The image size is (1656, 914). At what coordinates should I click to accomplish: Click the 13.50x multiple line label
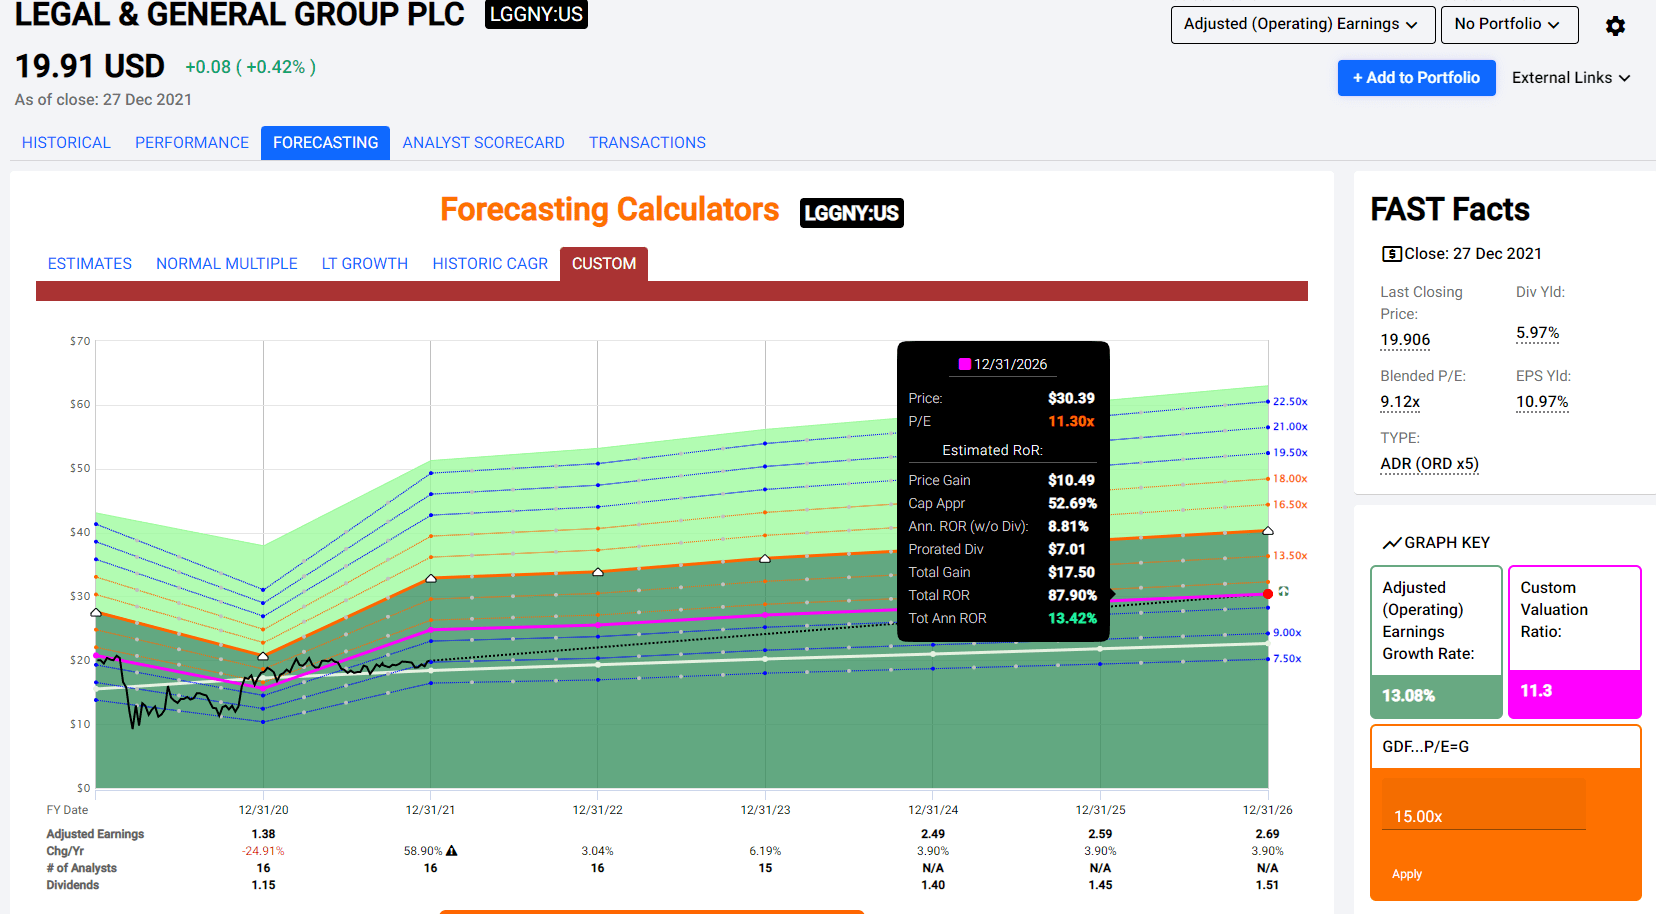click(1290, 556)
